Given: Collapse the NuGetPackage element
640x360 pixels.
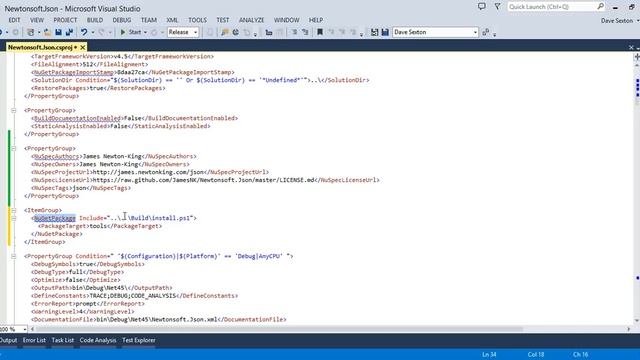Looking at the screenshot, I should click(13, 218).
